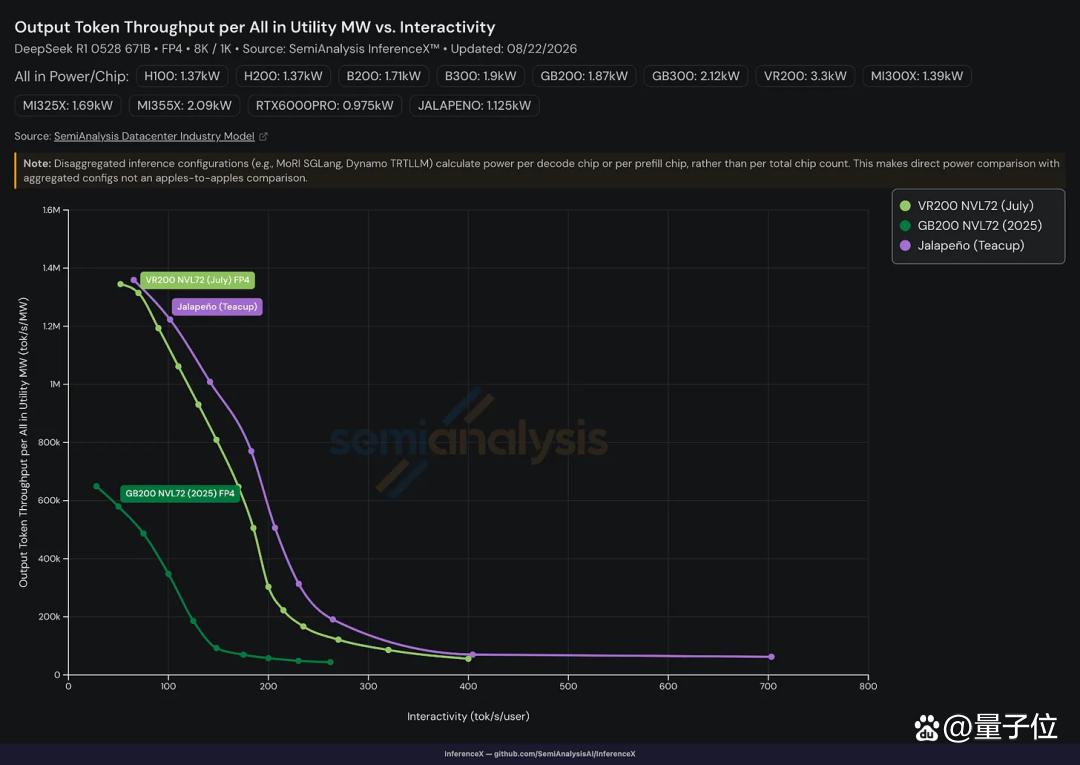Toggle GB200 NVL72 (2025) legend entry
This screenshot has width=1080, height=765.
tap(970, 225)
